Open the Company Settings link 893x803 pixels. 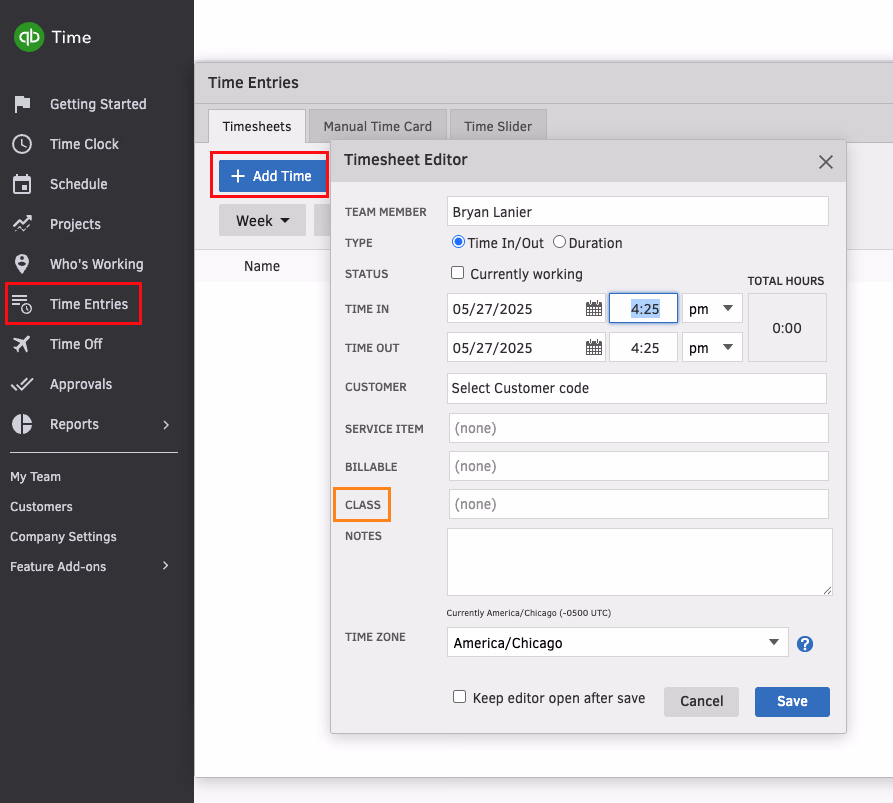63,537
